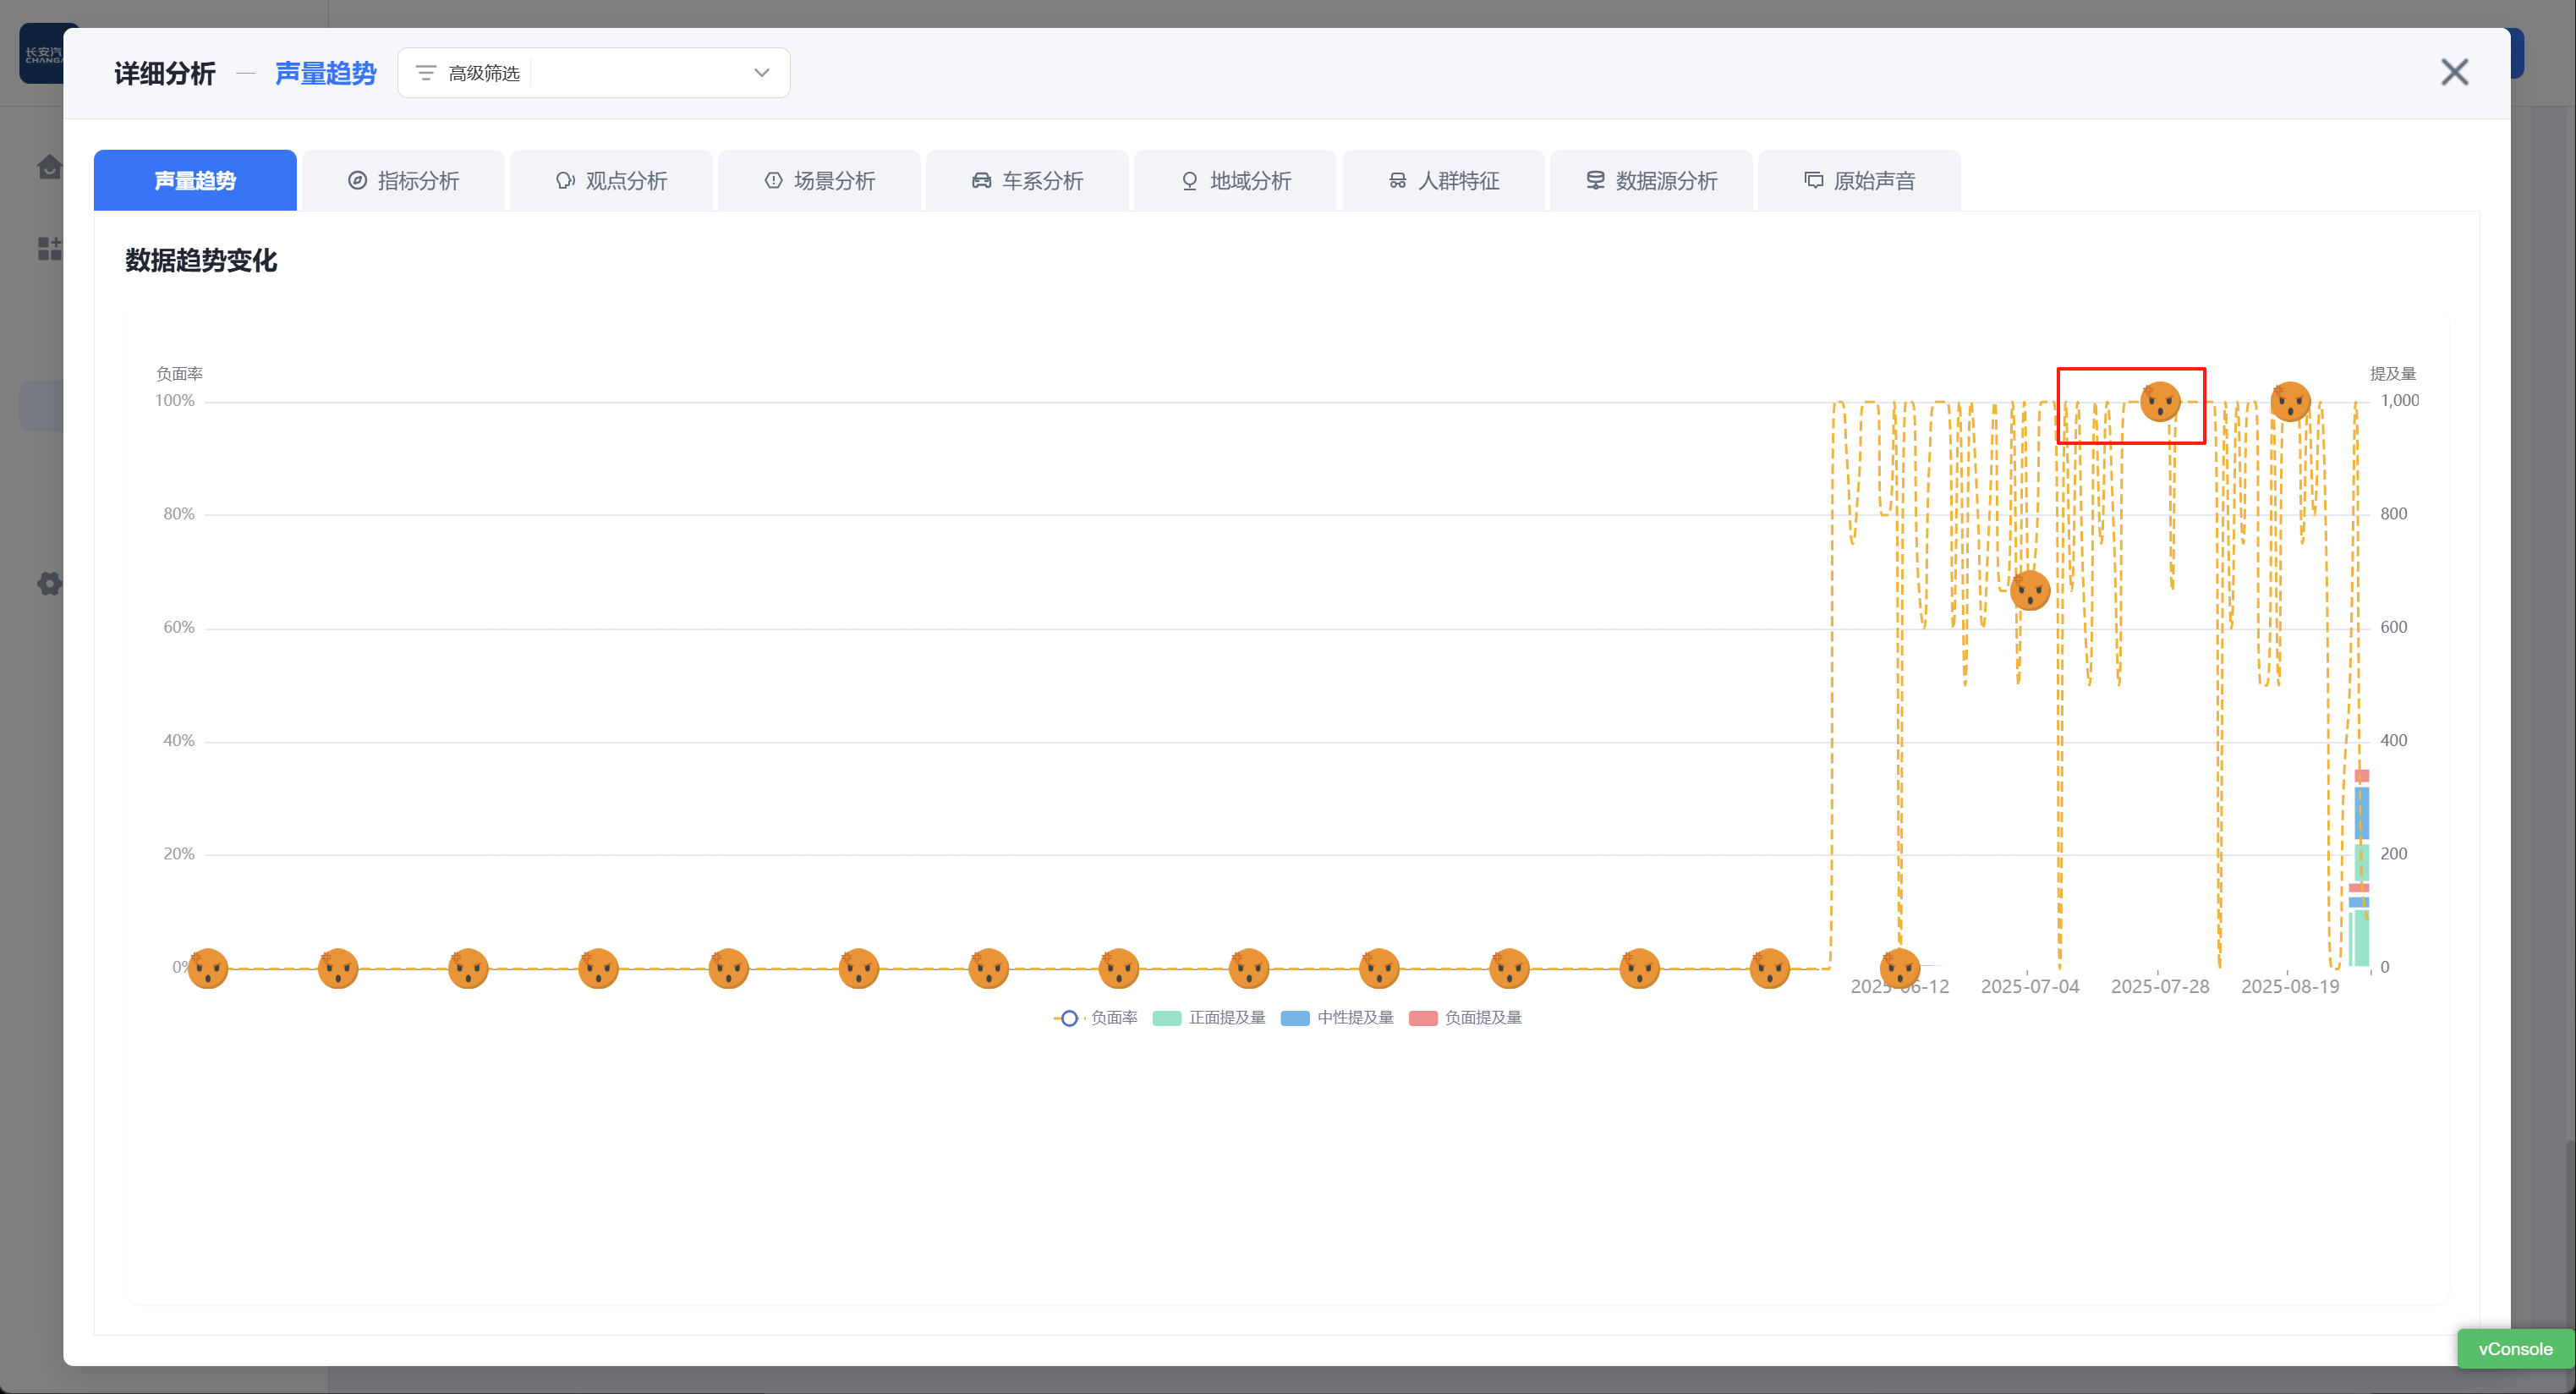The image size is (2576, 1394).
Task: Toggle 负面提及量 red legend swatch
Action: pos(1423,1018)
